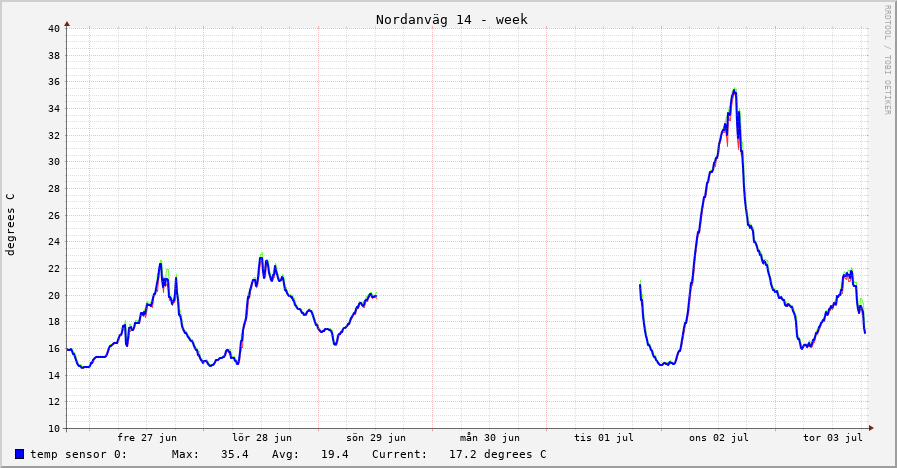Viewport: 897px width, 468px height.
Task: Click the y-axis label 30
Action: pyautogui.click(x=54, y=162)
